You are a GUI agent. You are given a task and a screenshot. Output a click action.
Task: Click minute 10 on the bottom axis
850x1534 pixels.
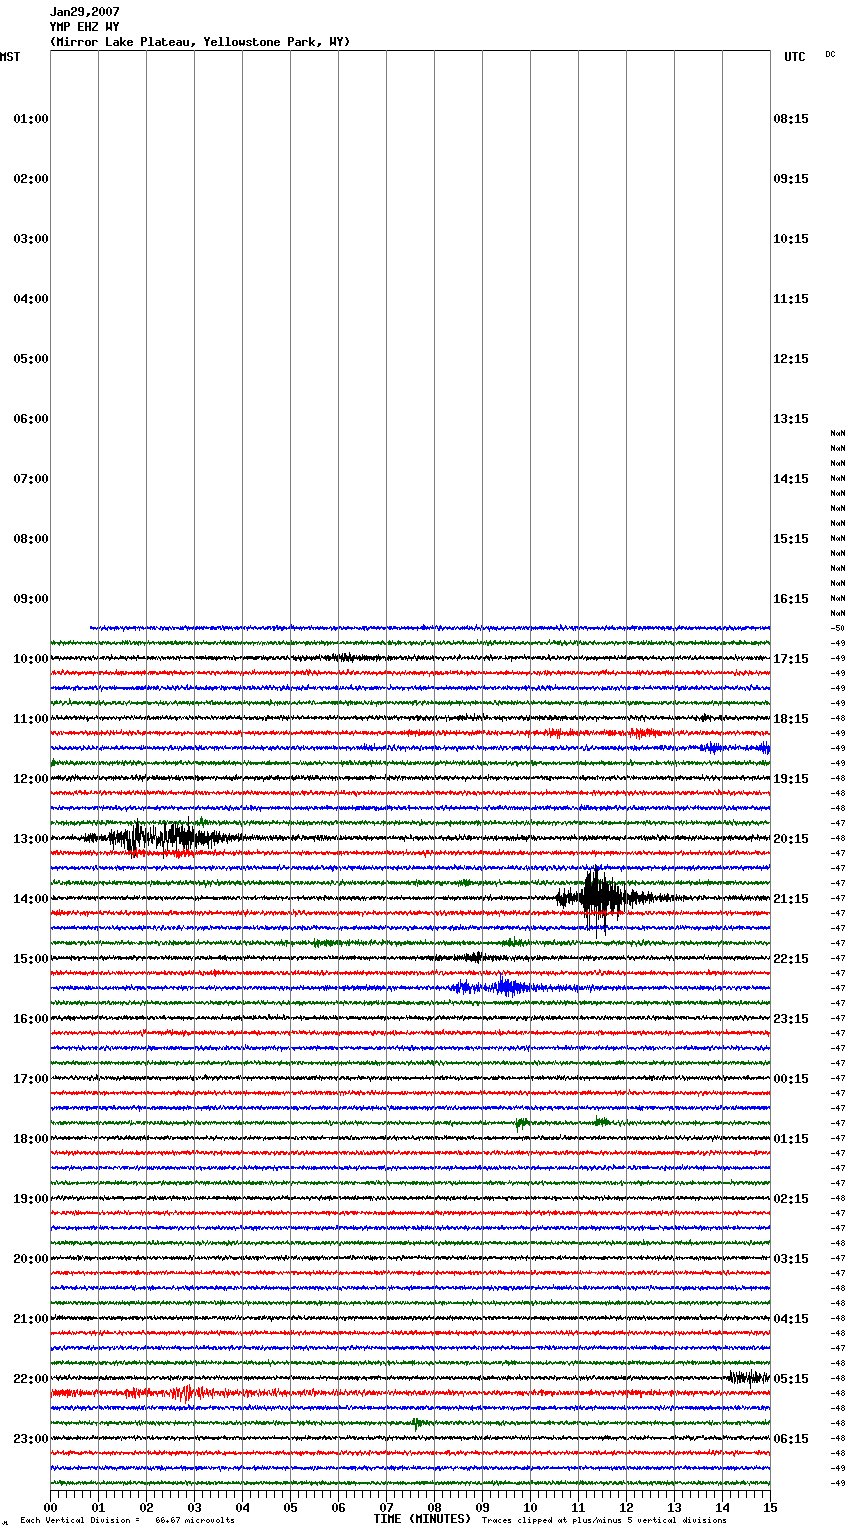[x=530, y=1507]
